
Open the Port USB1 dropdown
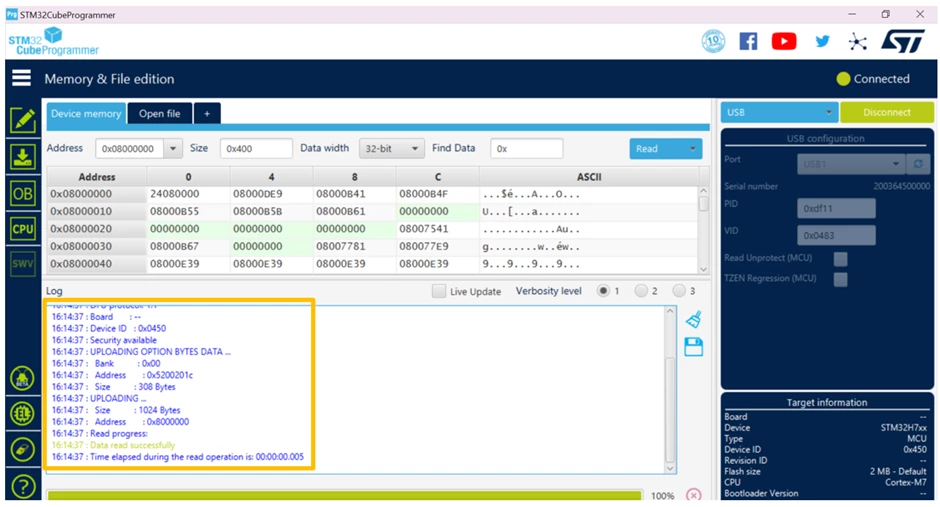(x=851, y=164)
